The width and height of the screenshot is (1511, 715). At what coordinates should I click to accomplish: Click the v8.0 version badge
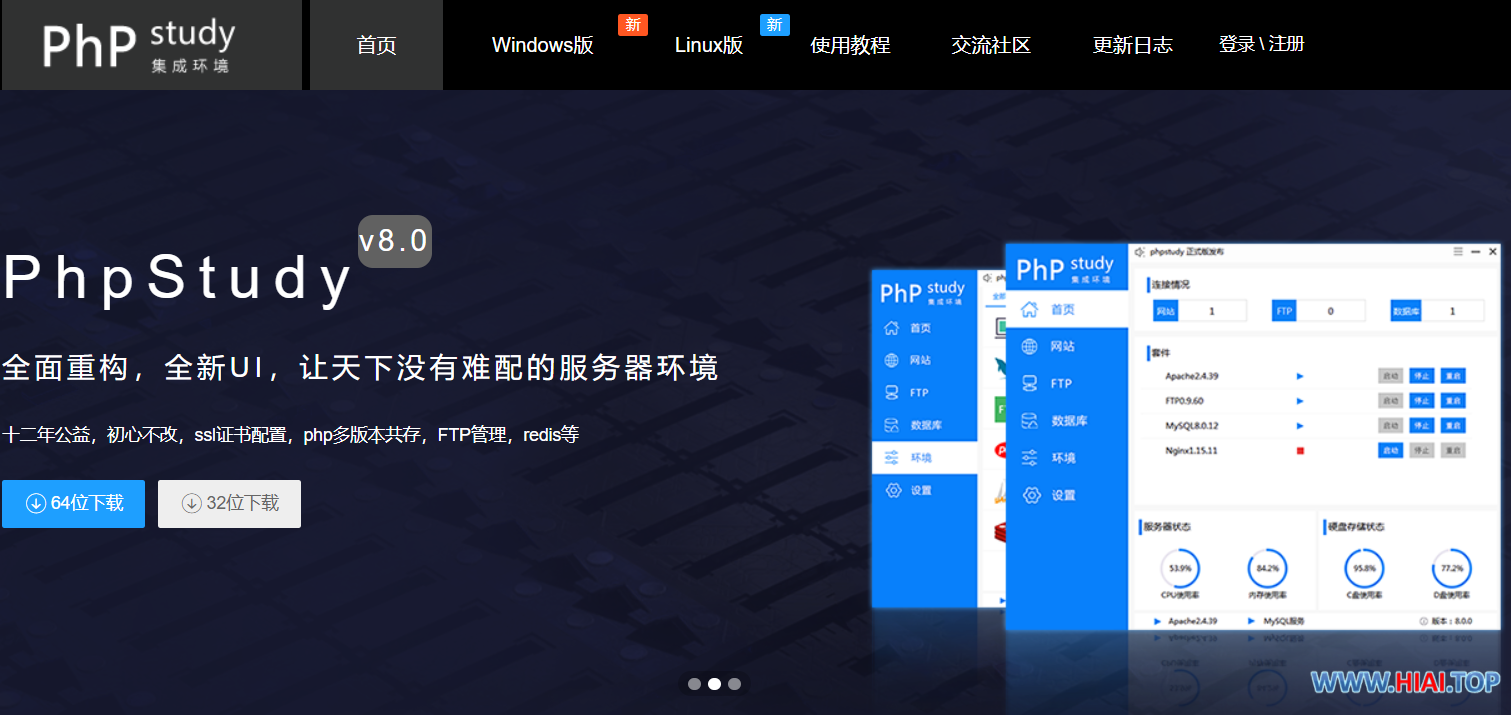point(395,241)
